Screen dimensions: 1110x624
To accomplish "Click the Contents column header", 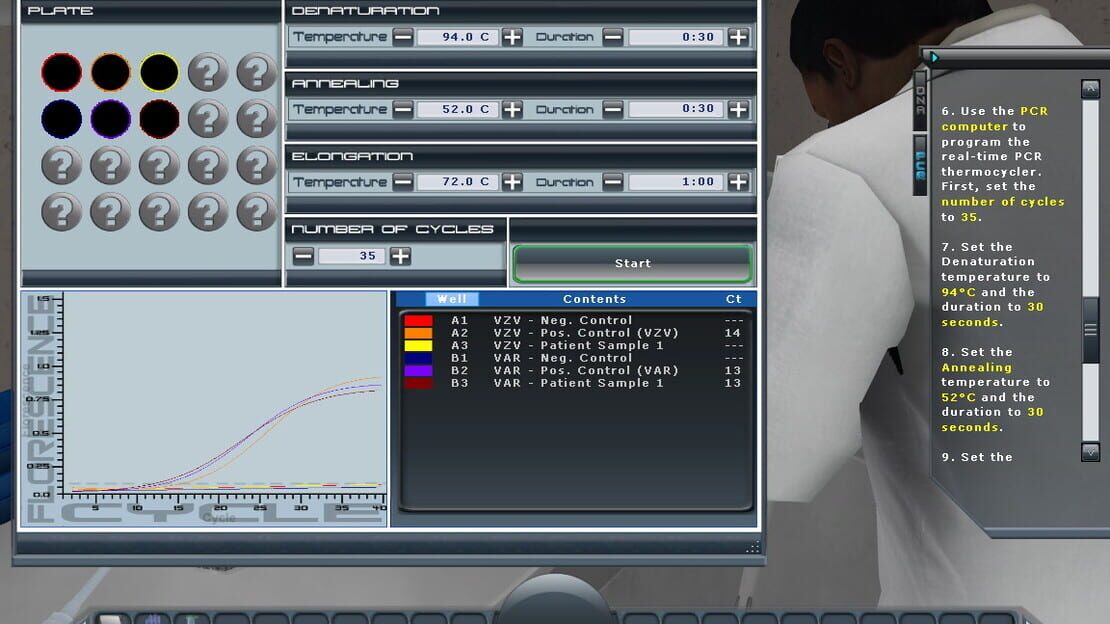I will click(595, 299).
